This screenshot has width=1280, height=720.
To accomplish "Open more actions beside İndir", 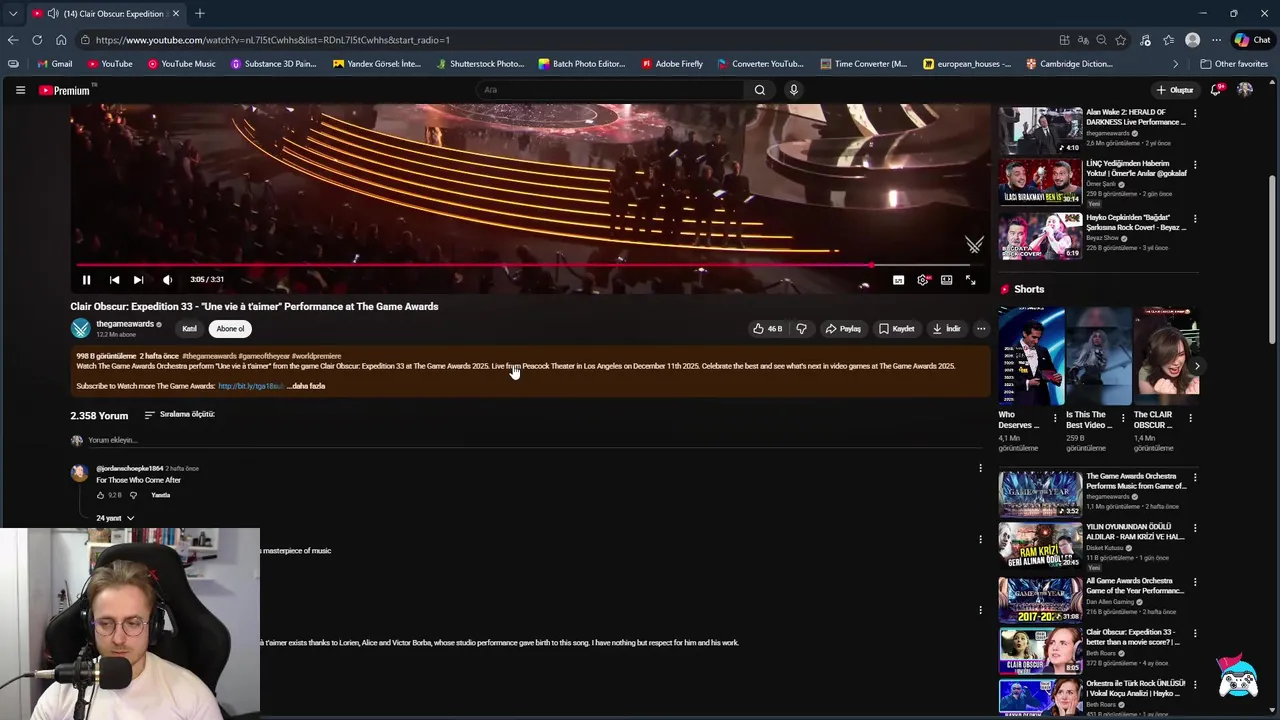I will (981, 329).
